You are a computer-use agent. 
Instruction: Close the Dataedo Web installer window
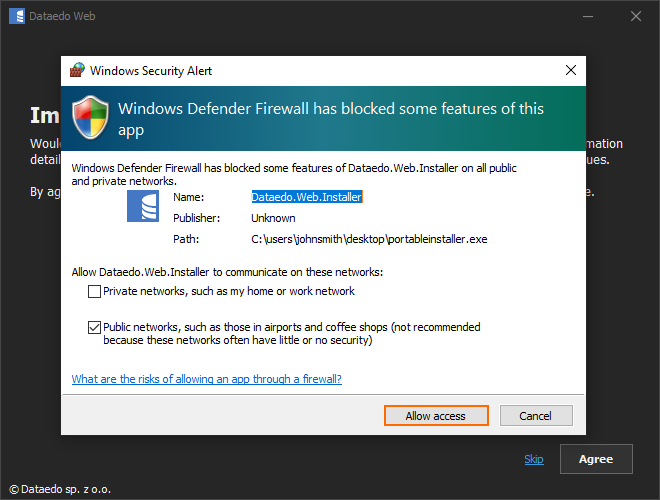click(x=636, y=16)
